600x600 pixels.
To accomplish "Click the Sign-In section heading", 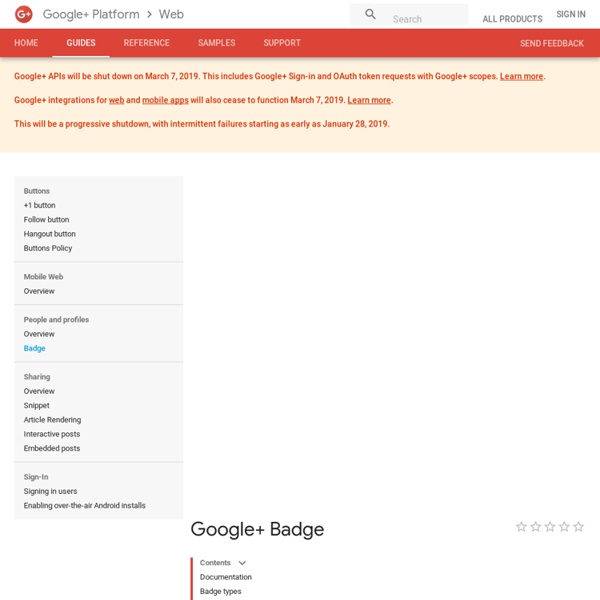I will click(36, 477).
